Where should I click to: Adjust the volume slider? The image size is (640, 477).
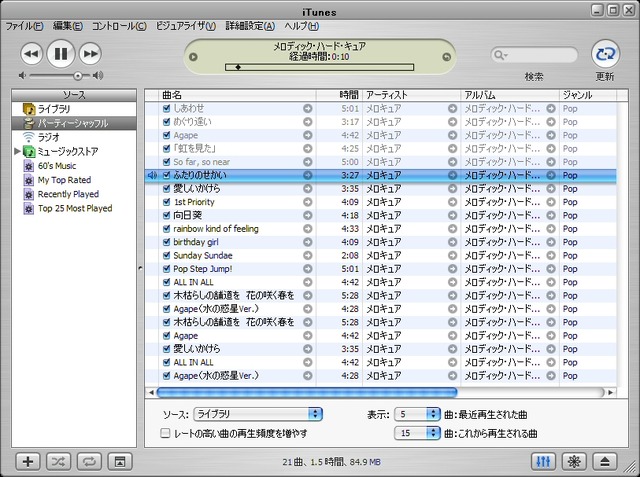(78, 75)
